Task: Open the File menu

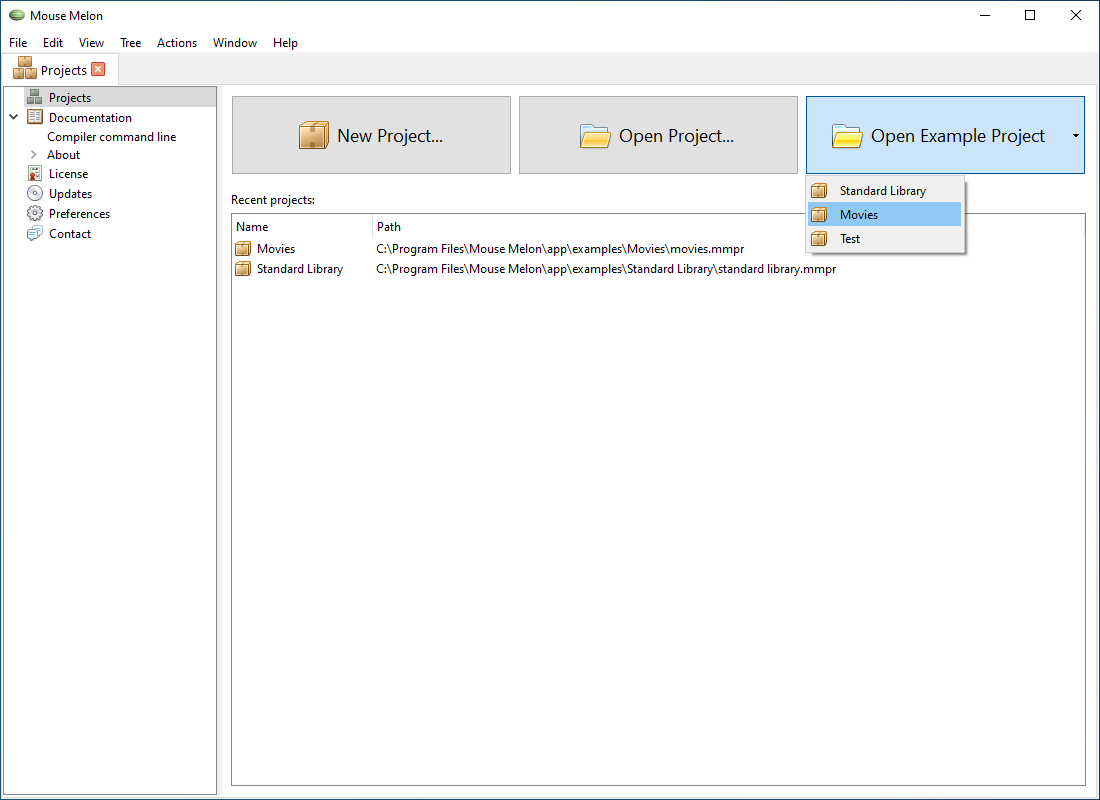Action: tap(18, 43)
